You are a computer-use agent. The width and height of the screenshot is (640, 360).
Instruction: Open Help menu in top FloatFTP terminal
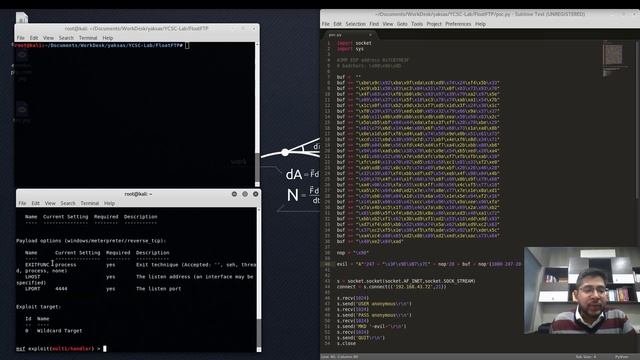tap(108, 38)
